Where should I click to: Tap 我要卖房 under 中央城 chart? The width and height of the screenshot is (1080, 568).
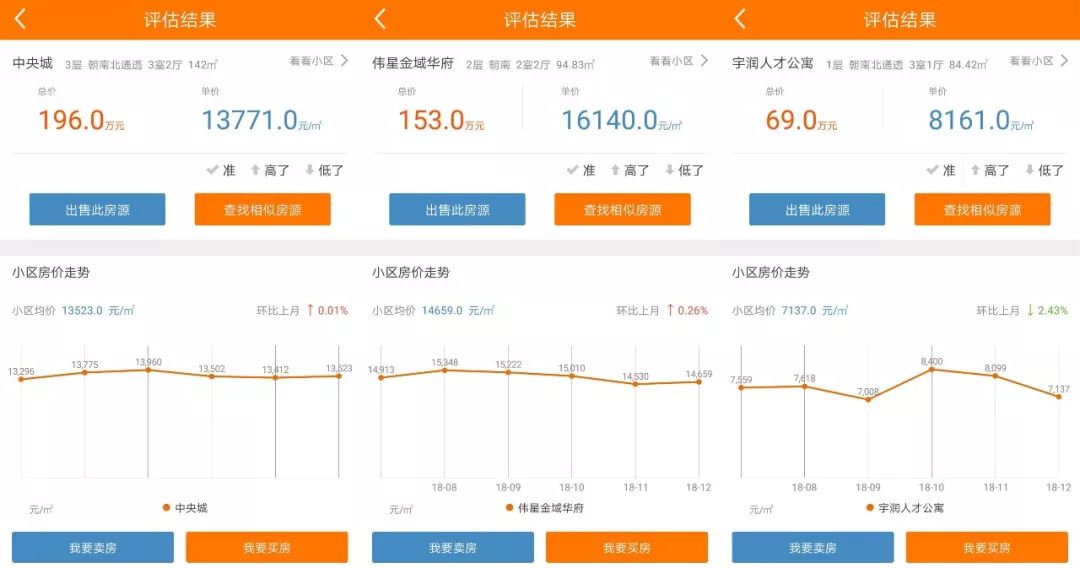tap(93, 547)
